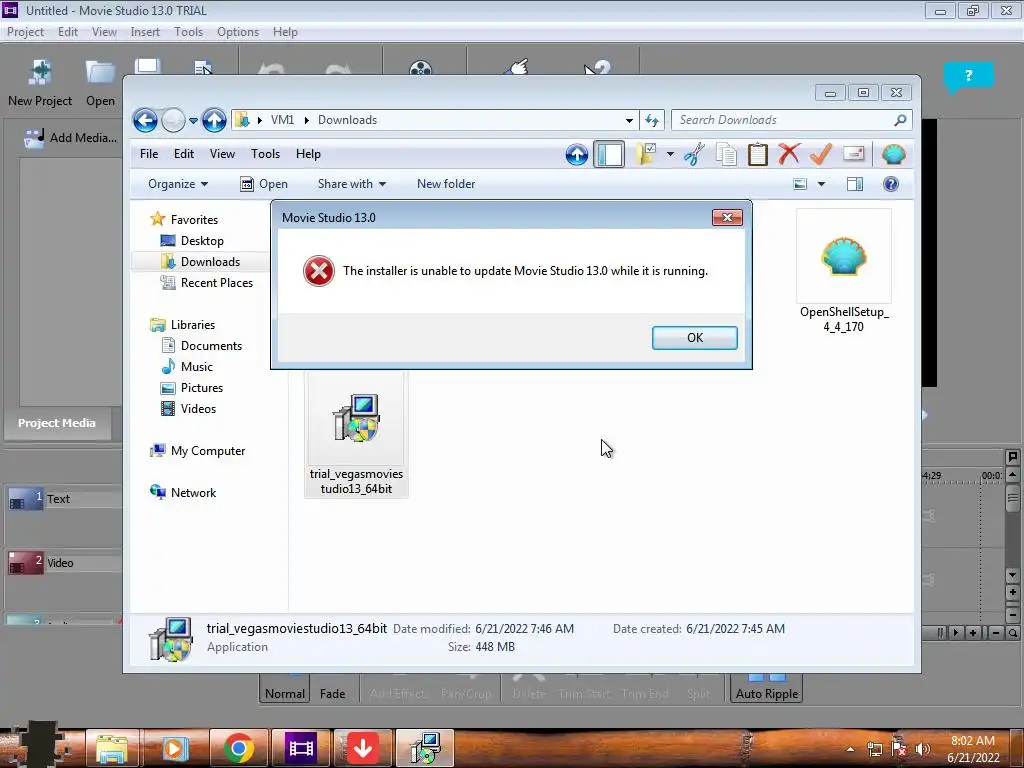Expand the address bar history dropdown

coord(629,120)
